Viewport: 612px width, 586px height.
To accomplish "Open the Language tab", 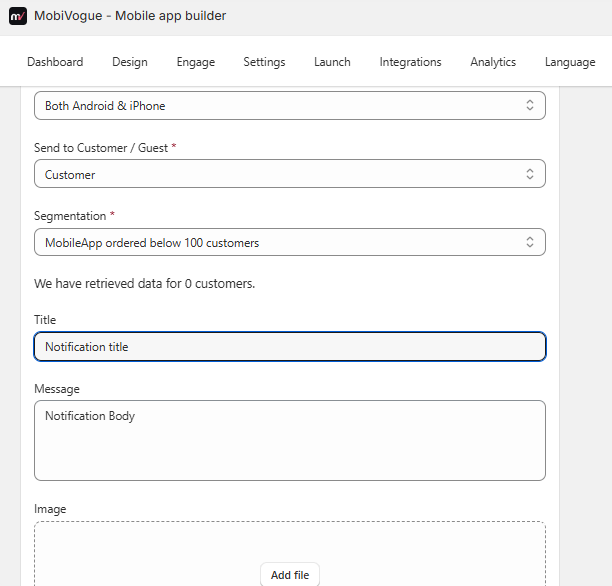I will (x=570, y=62).
